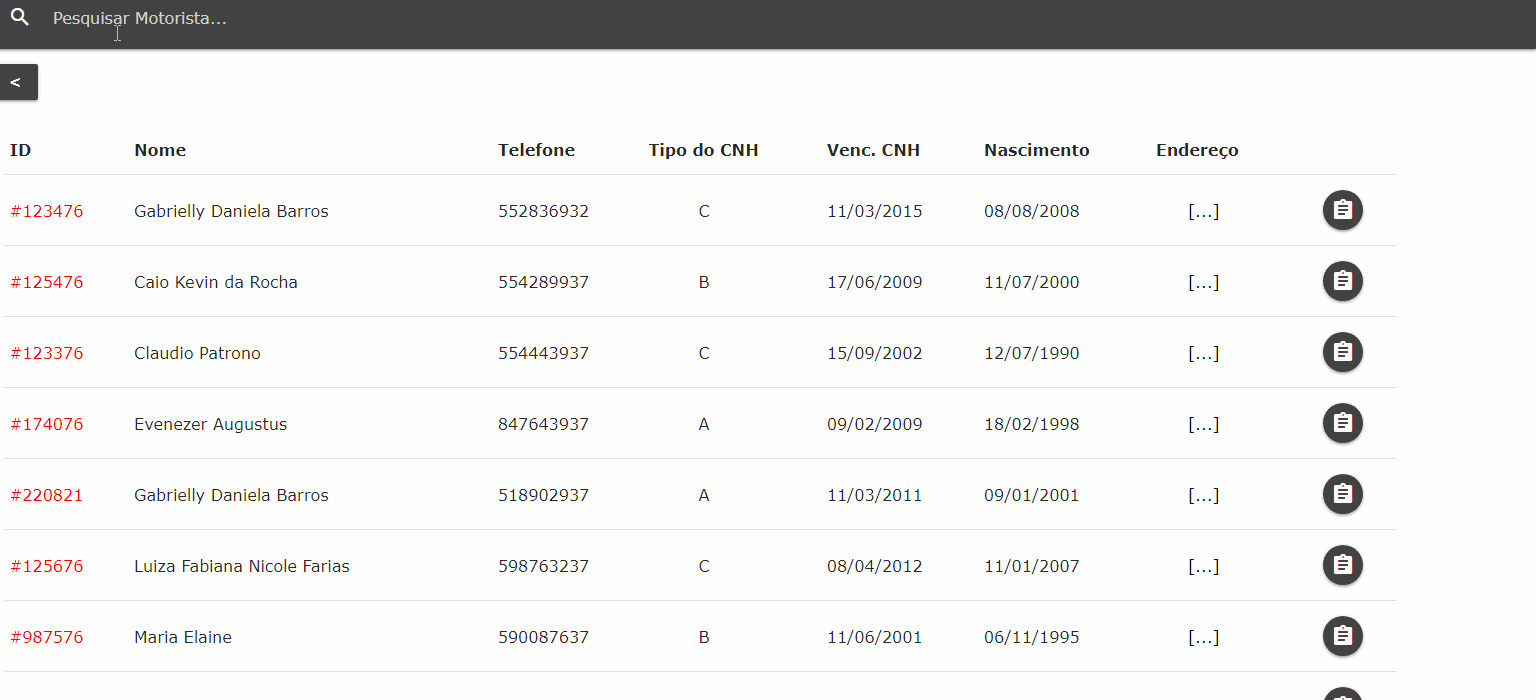Open driver ID #987576

coord(46,637)
